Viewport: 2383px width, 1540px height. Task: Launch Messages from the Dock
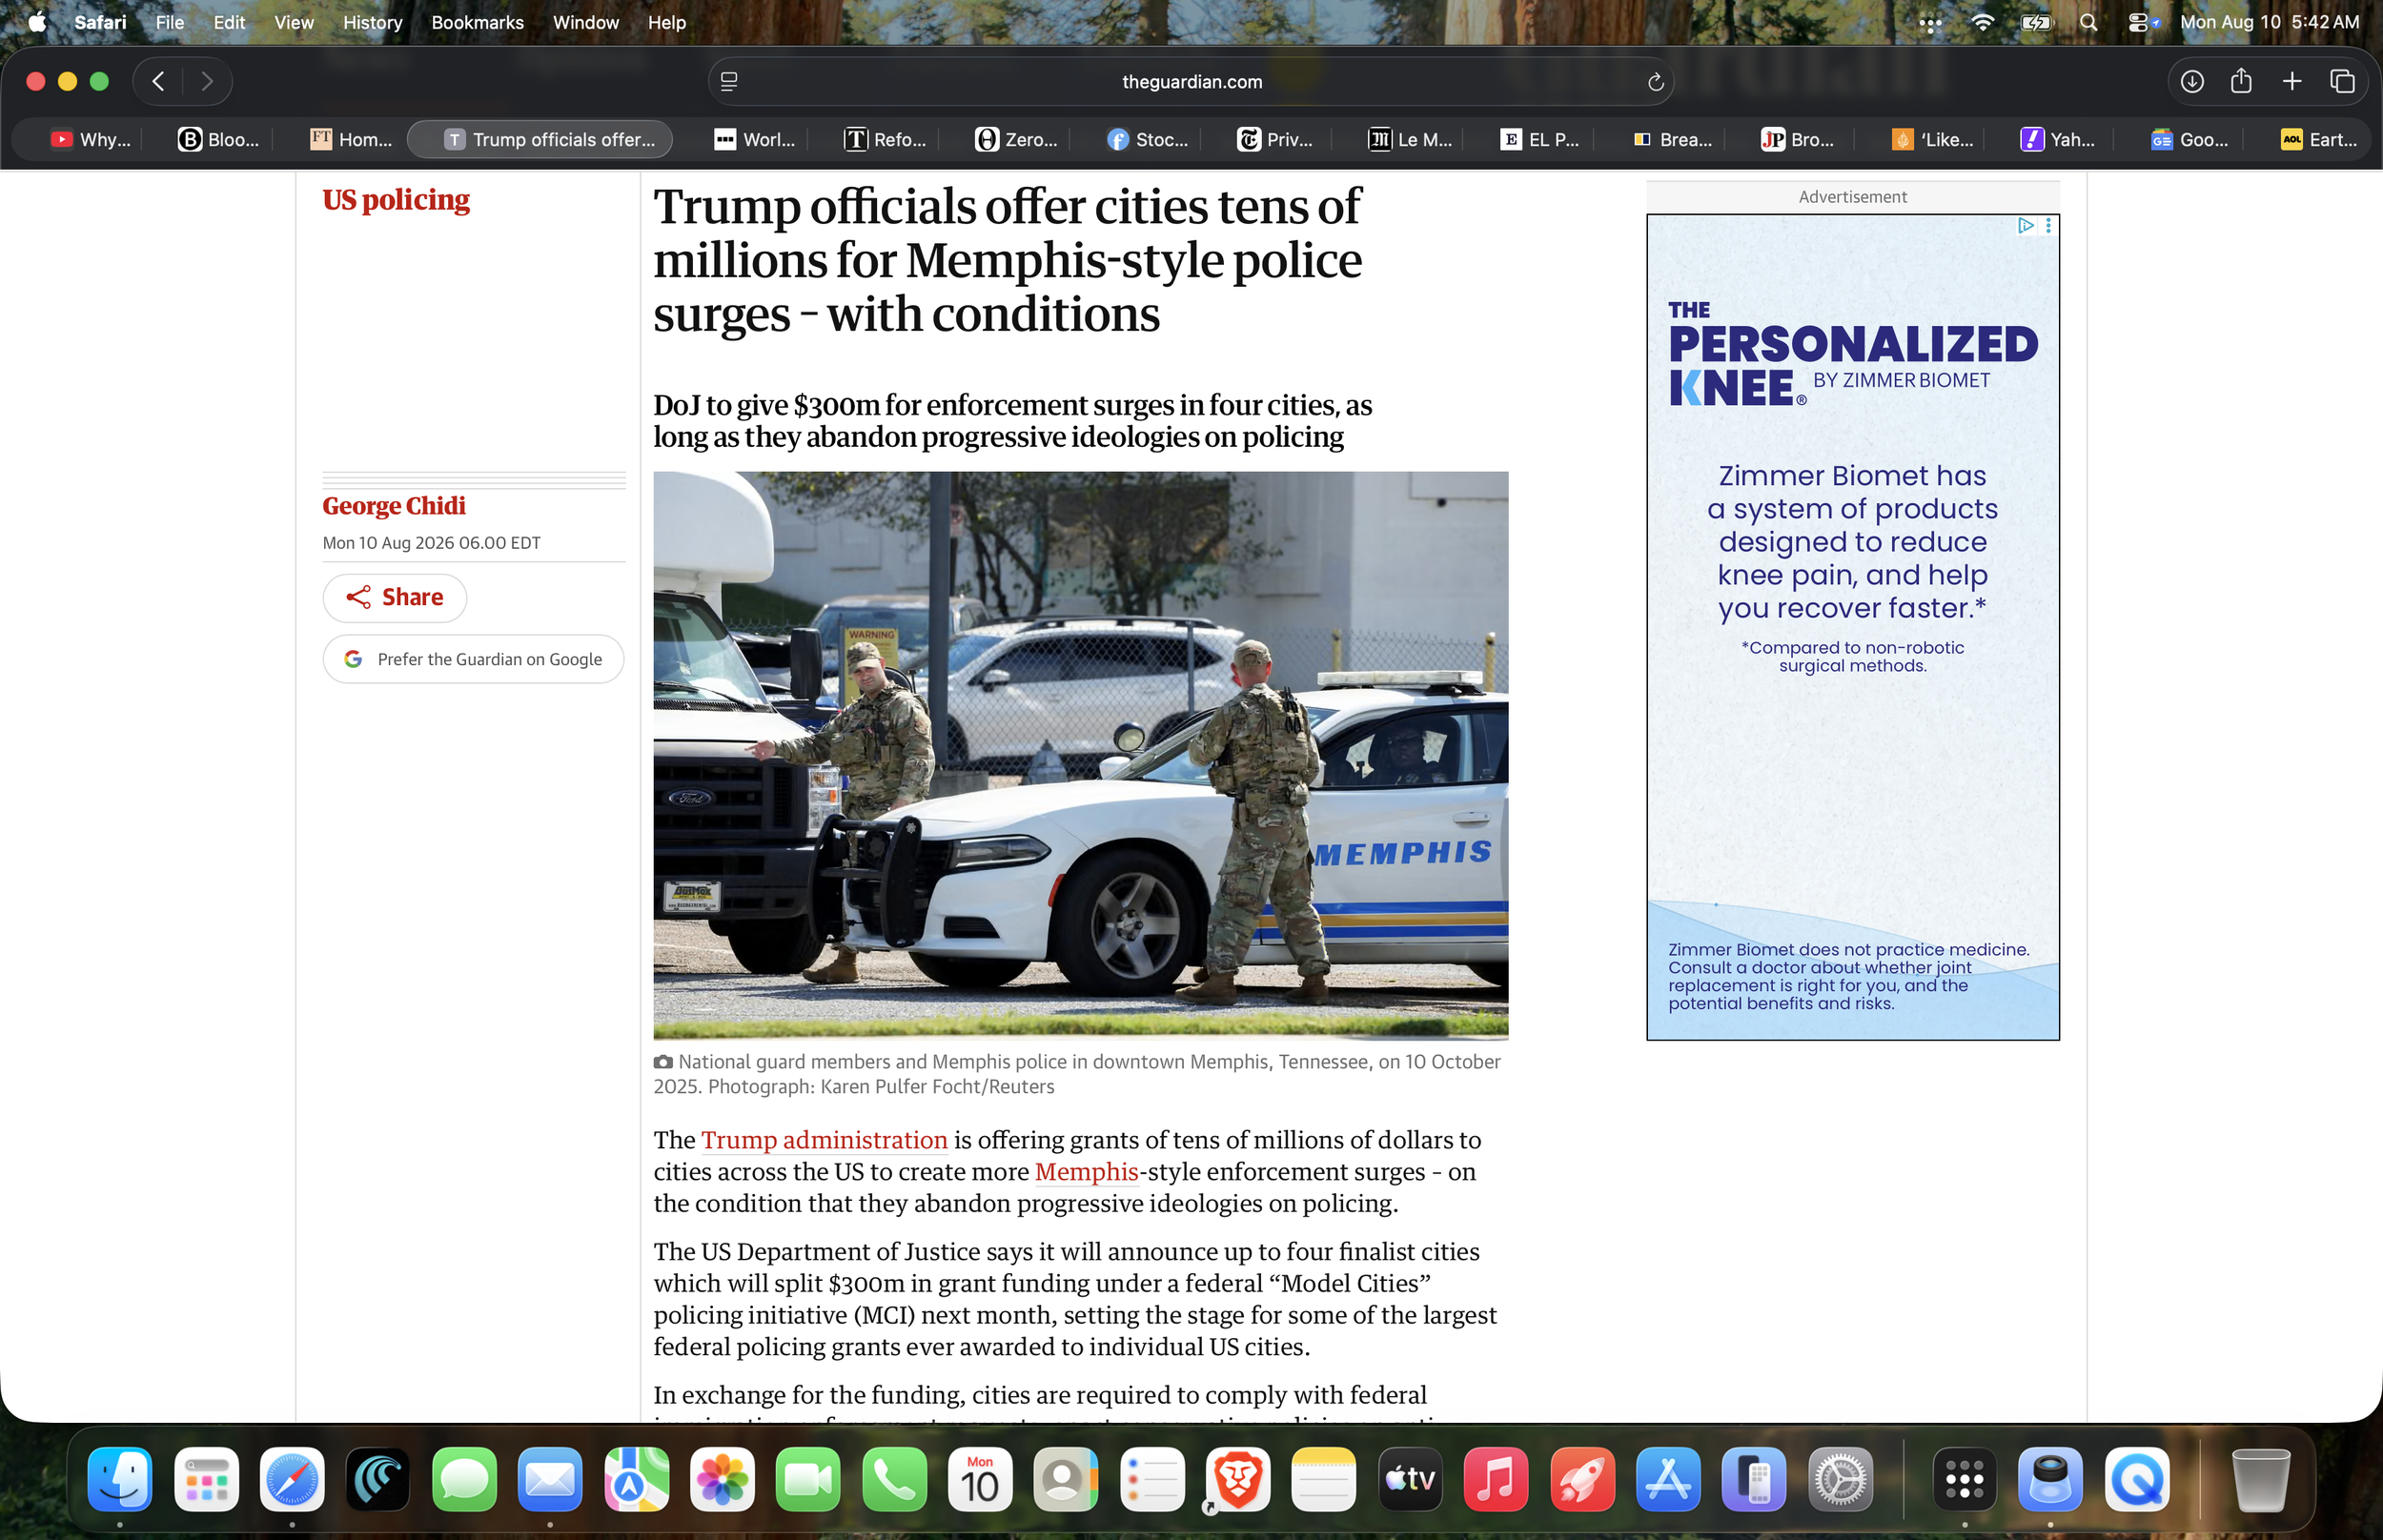tap(464, 1478)
